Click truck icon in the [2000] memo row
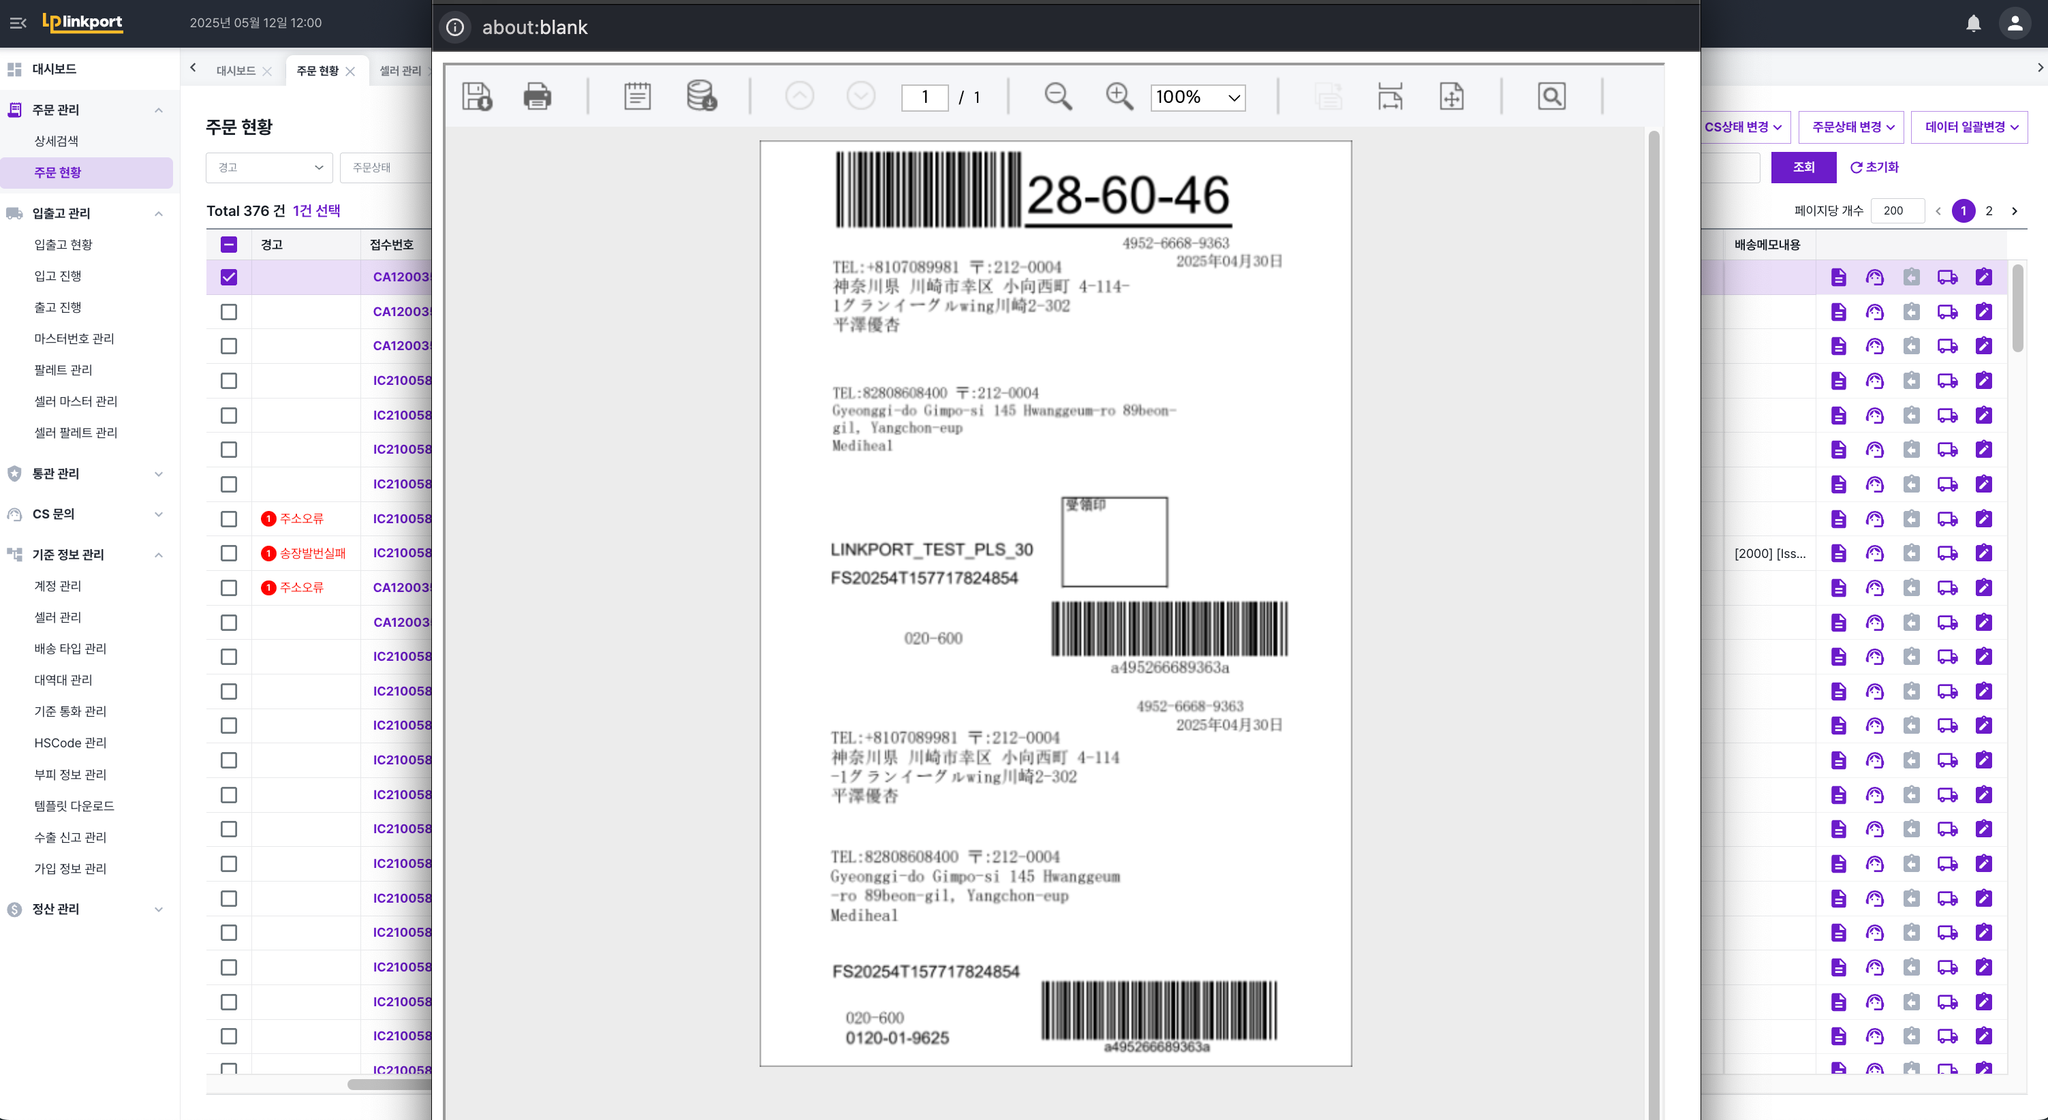Image resolution: width=2048 pixels, height=1120 pixels. [x=1947, y=553]
